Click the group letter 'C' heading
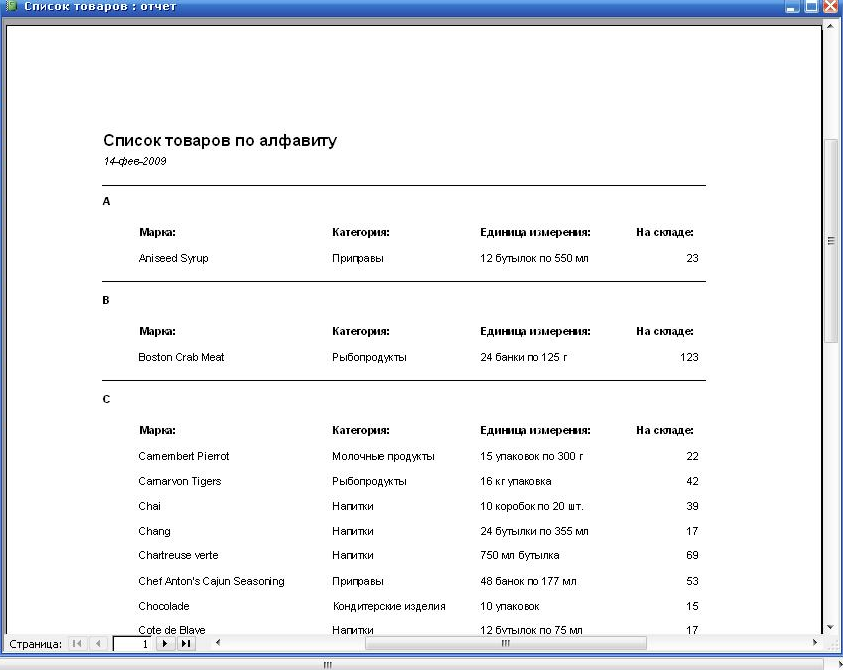This screenshot has width=843, height=670. coord(106,399)
